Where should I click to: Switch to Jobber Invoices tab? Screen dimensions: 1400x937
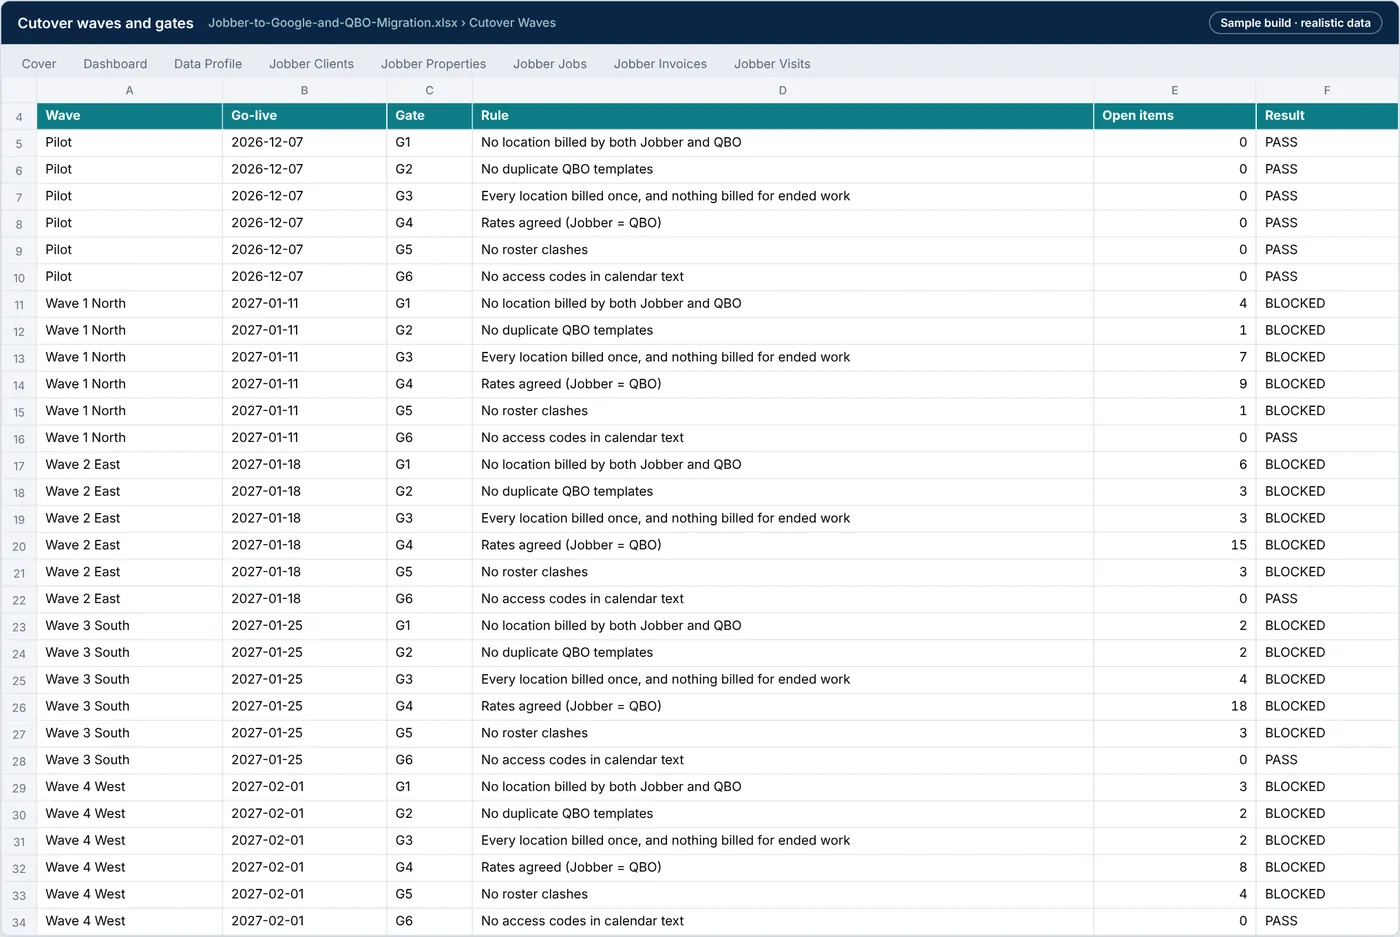[660, 64]
